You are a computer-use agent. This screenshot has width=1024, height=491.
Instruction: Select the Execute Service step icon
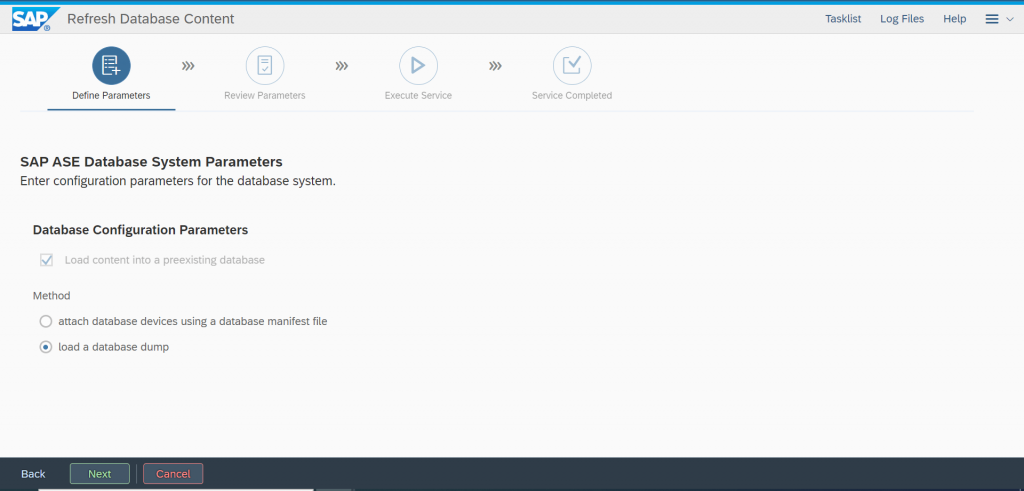418,66
